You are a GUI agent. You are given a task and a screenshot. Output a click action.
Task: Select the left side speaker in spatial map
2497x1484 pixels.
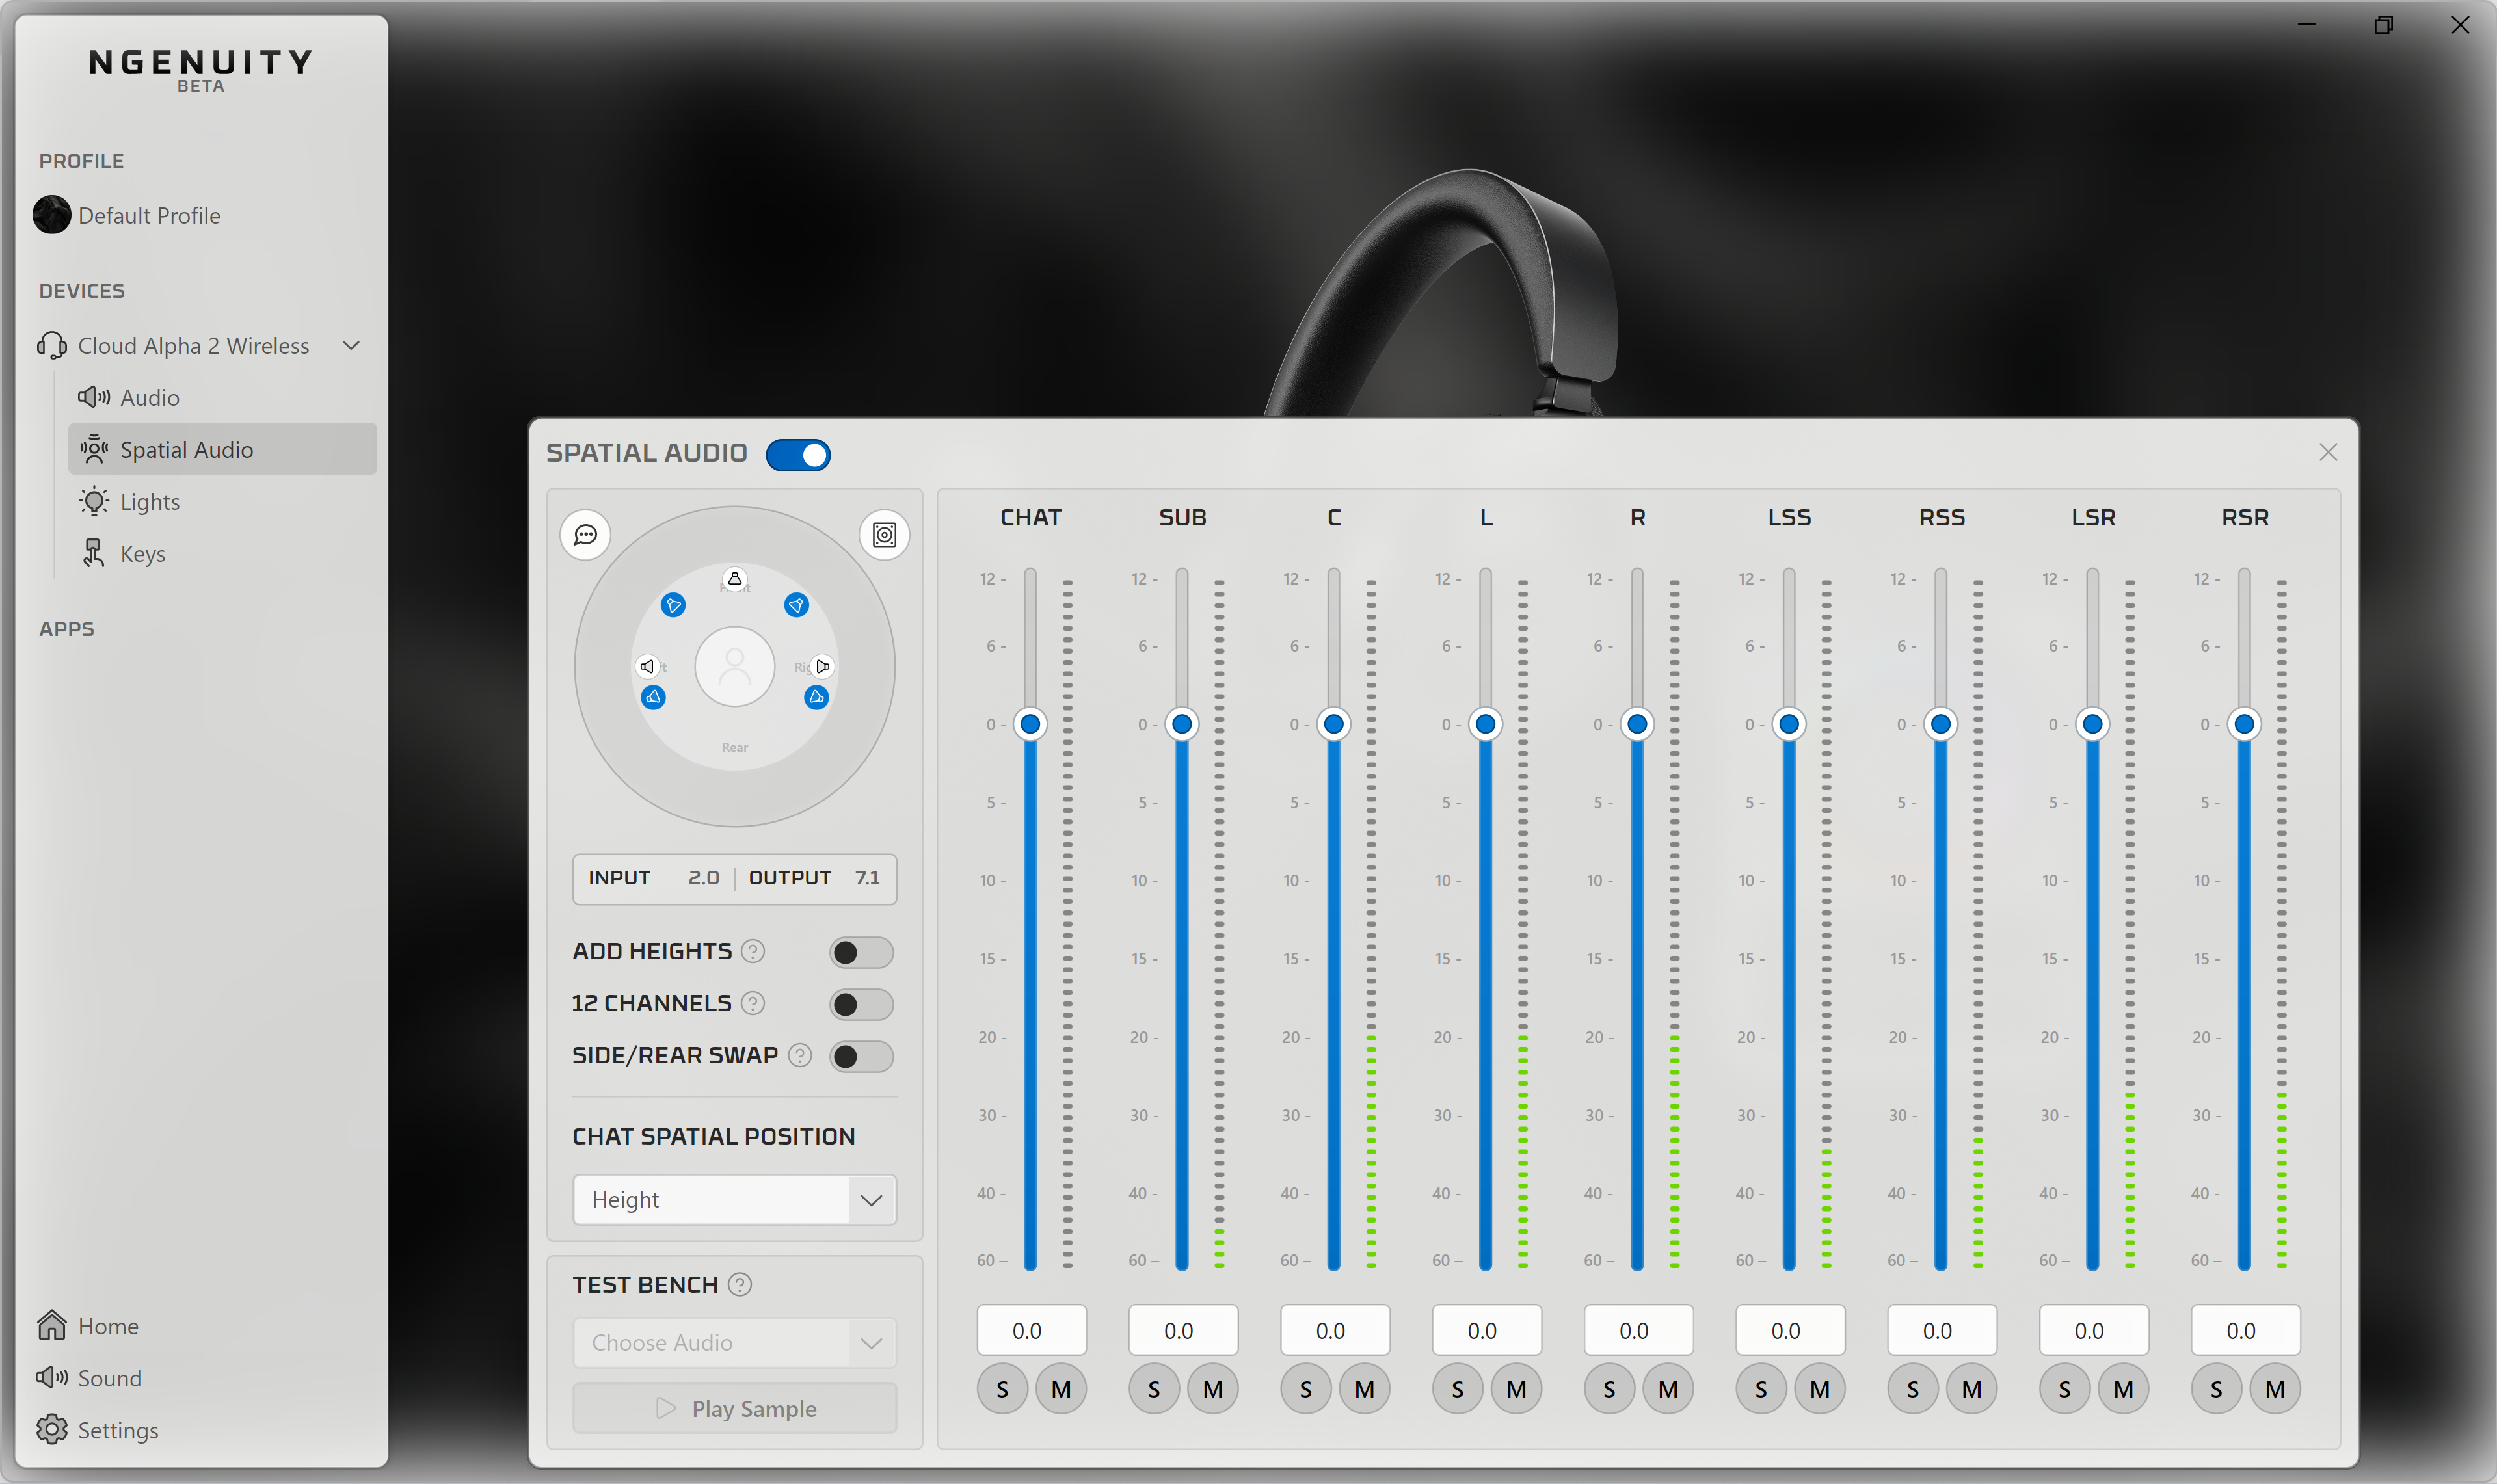[x=647, y=666]
